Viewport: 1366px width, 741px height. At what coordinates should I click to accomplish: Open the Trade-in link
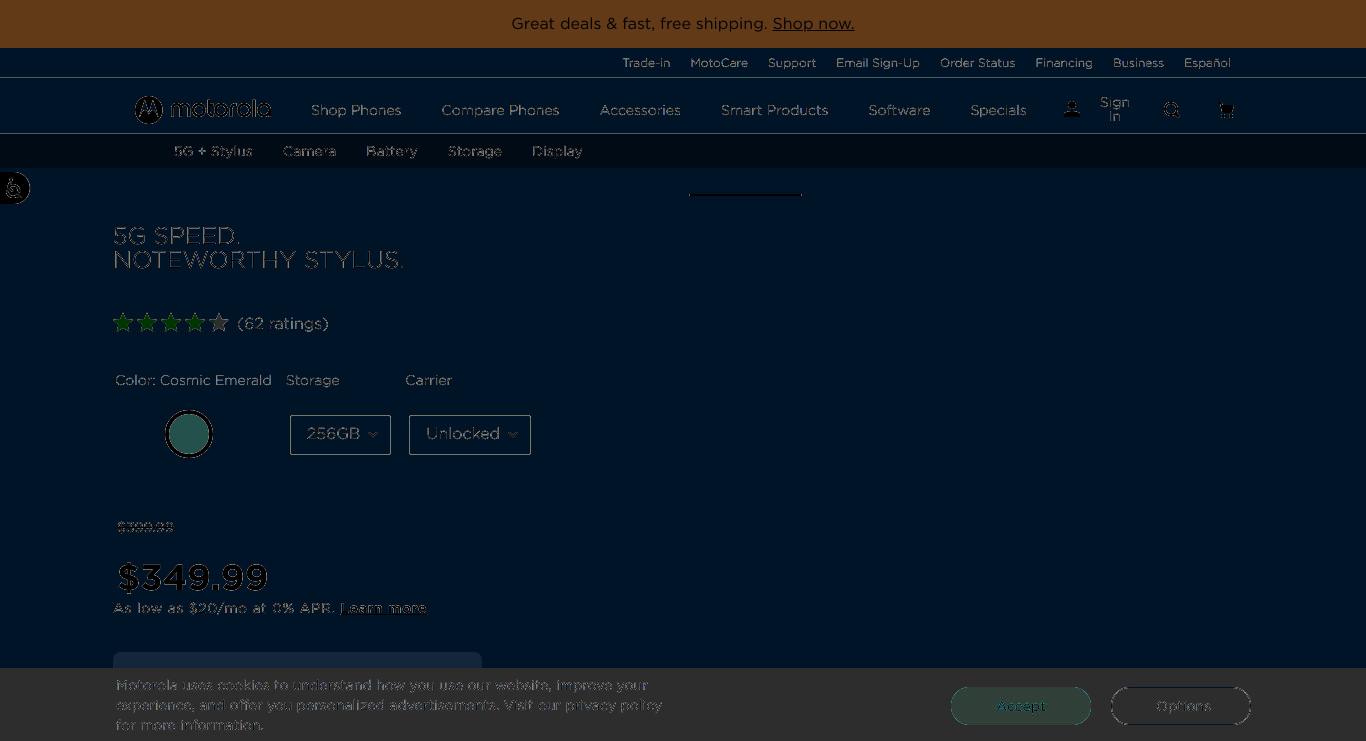646,63
